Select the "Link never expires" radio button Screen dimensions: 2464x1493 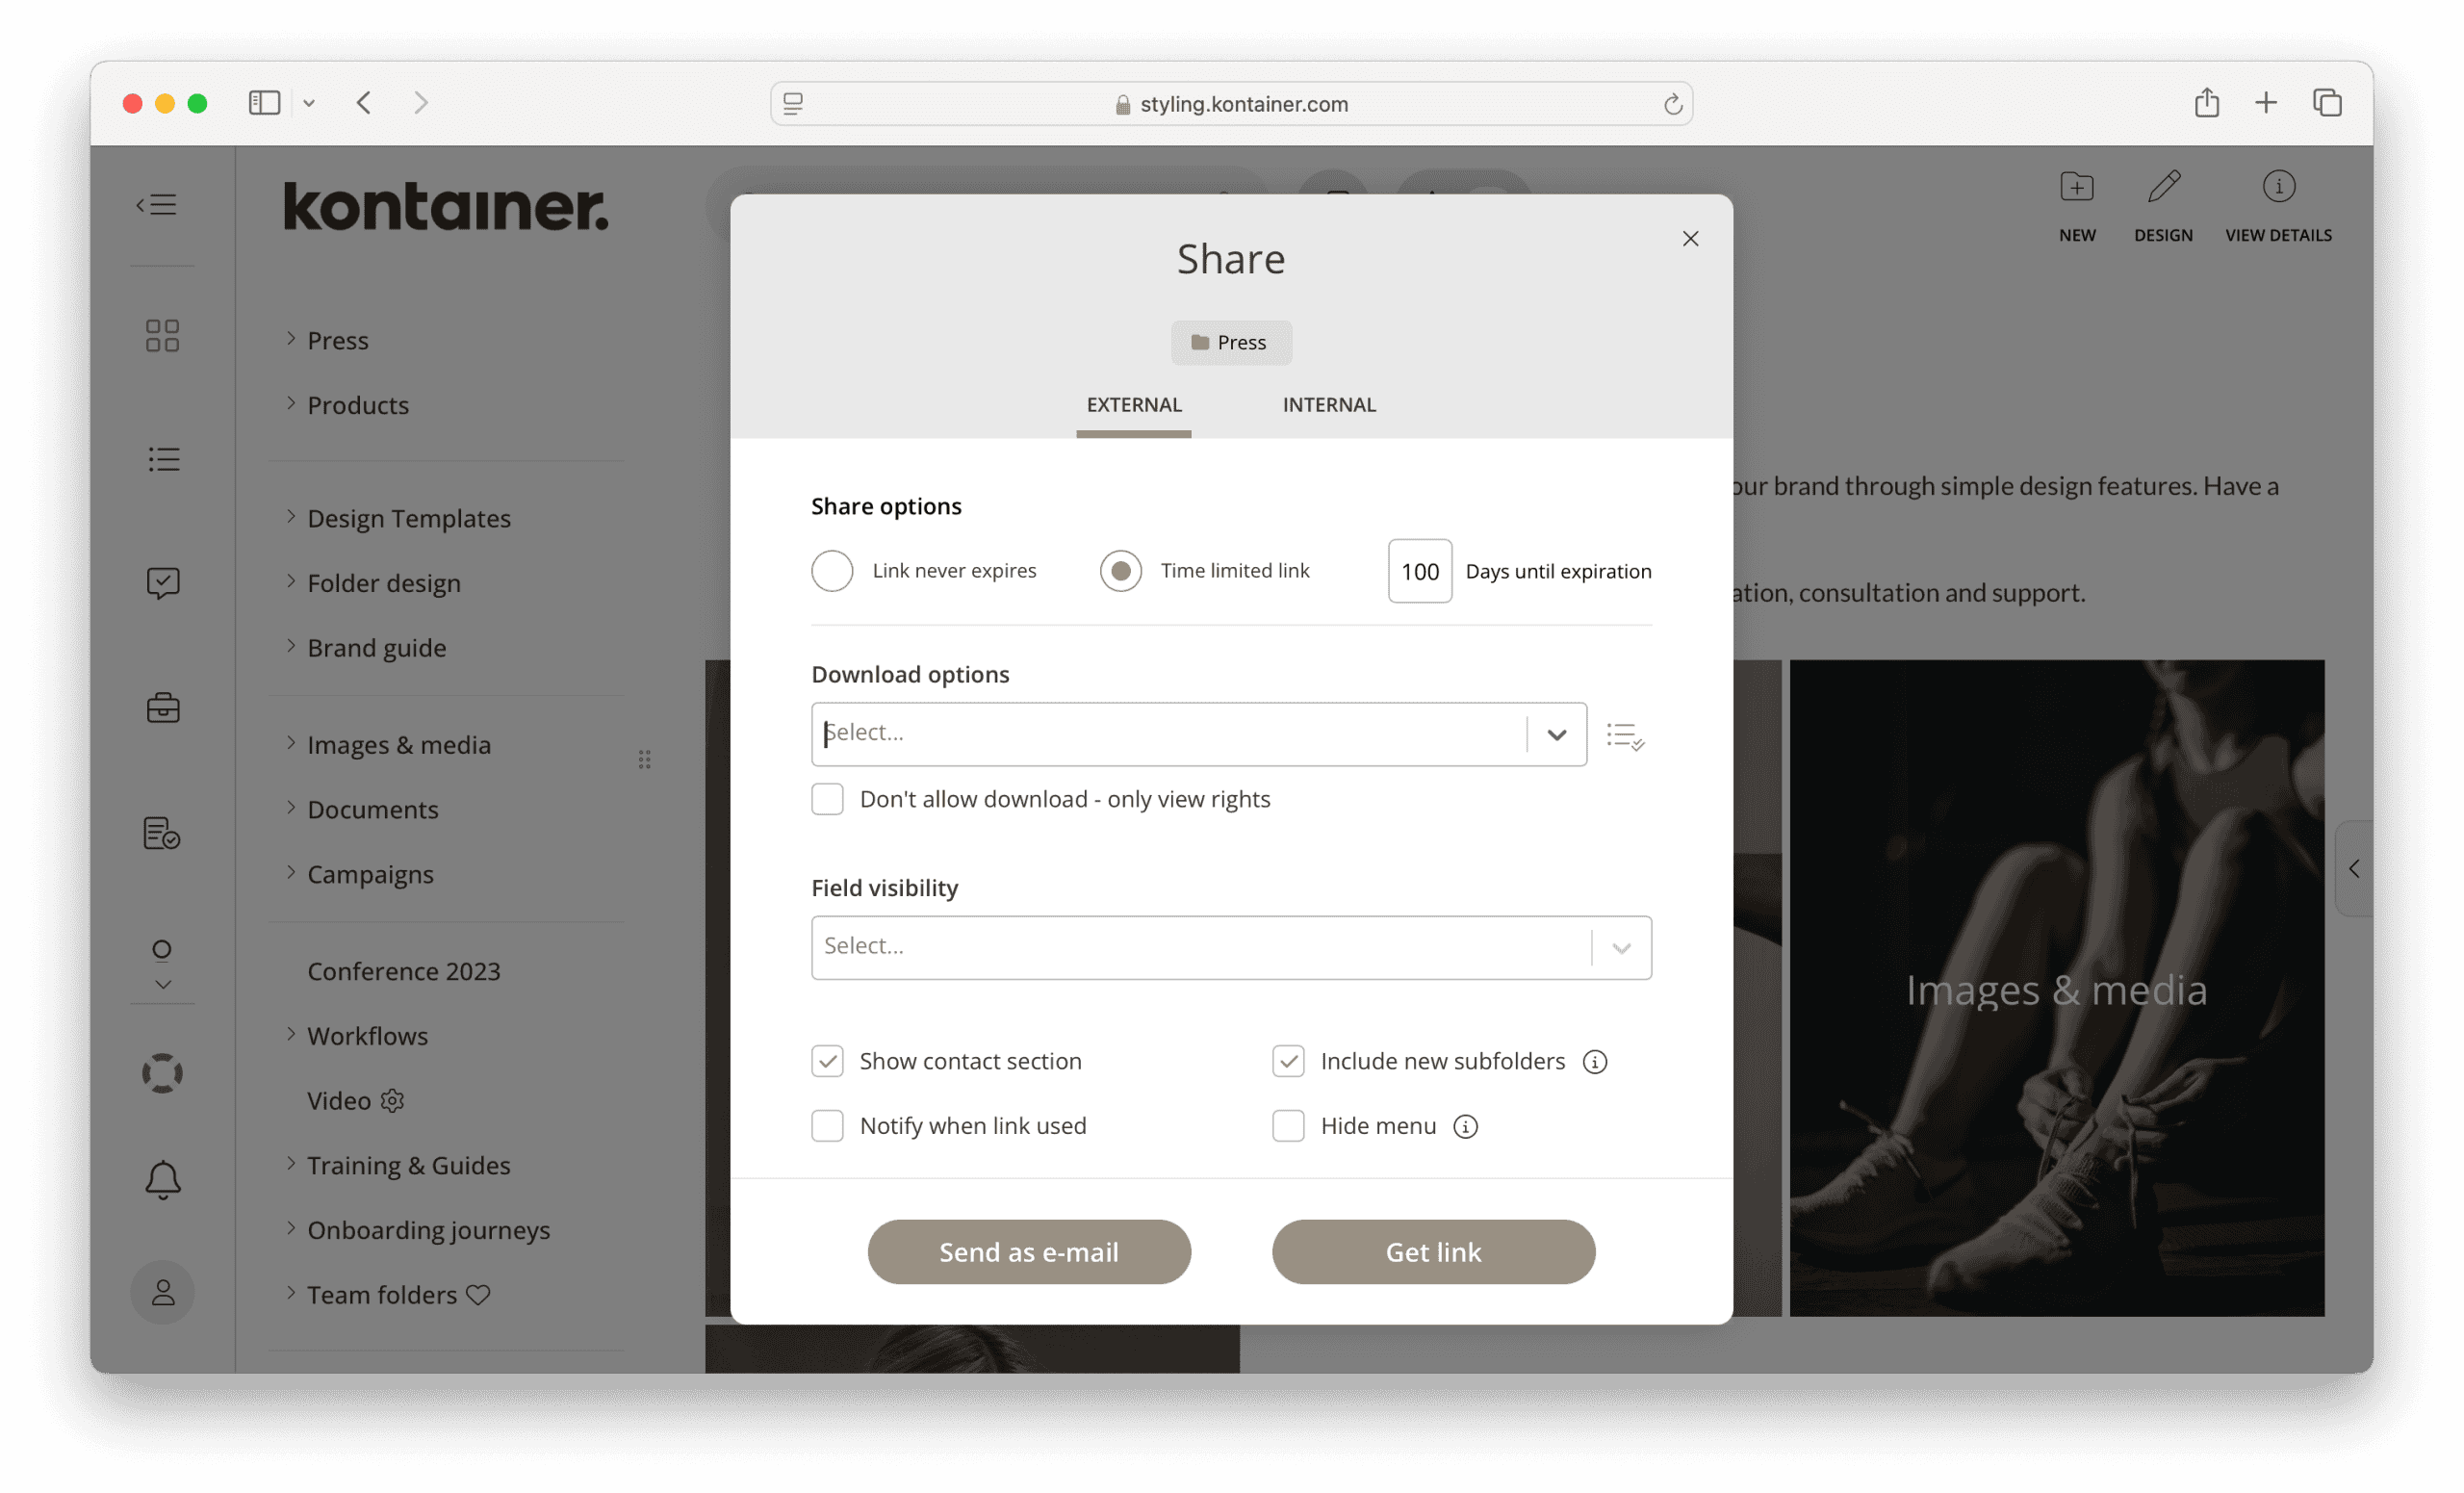(832, 570)
